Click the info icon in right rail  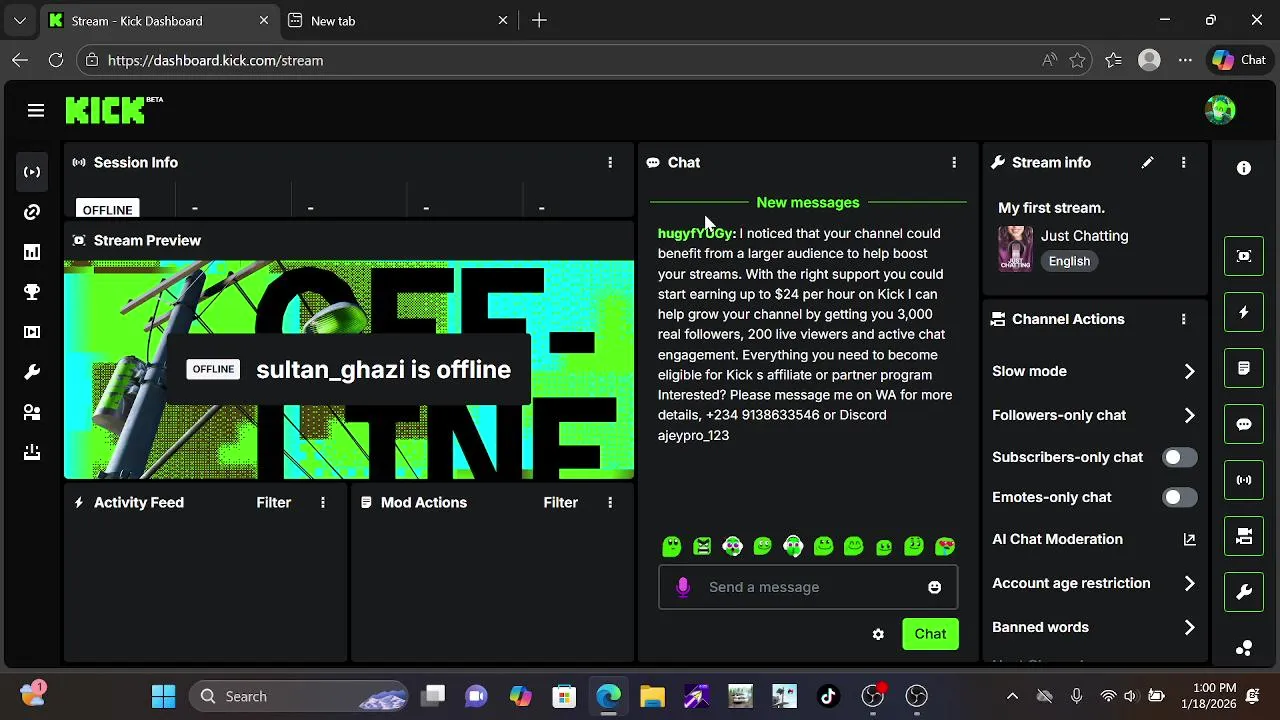tap(1244, 168)
